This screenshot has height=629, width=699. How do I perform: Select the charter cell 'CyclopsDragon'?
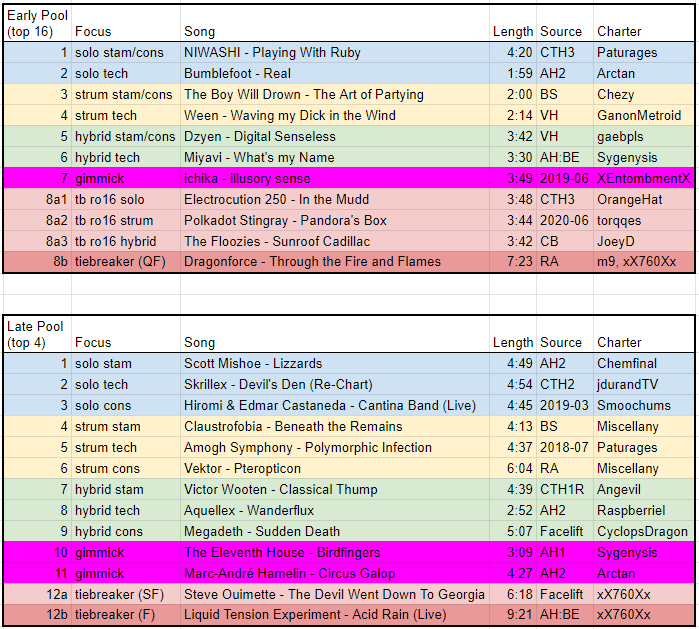pyautogui.click(x=644, y=531)
